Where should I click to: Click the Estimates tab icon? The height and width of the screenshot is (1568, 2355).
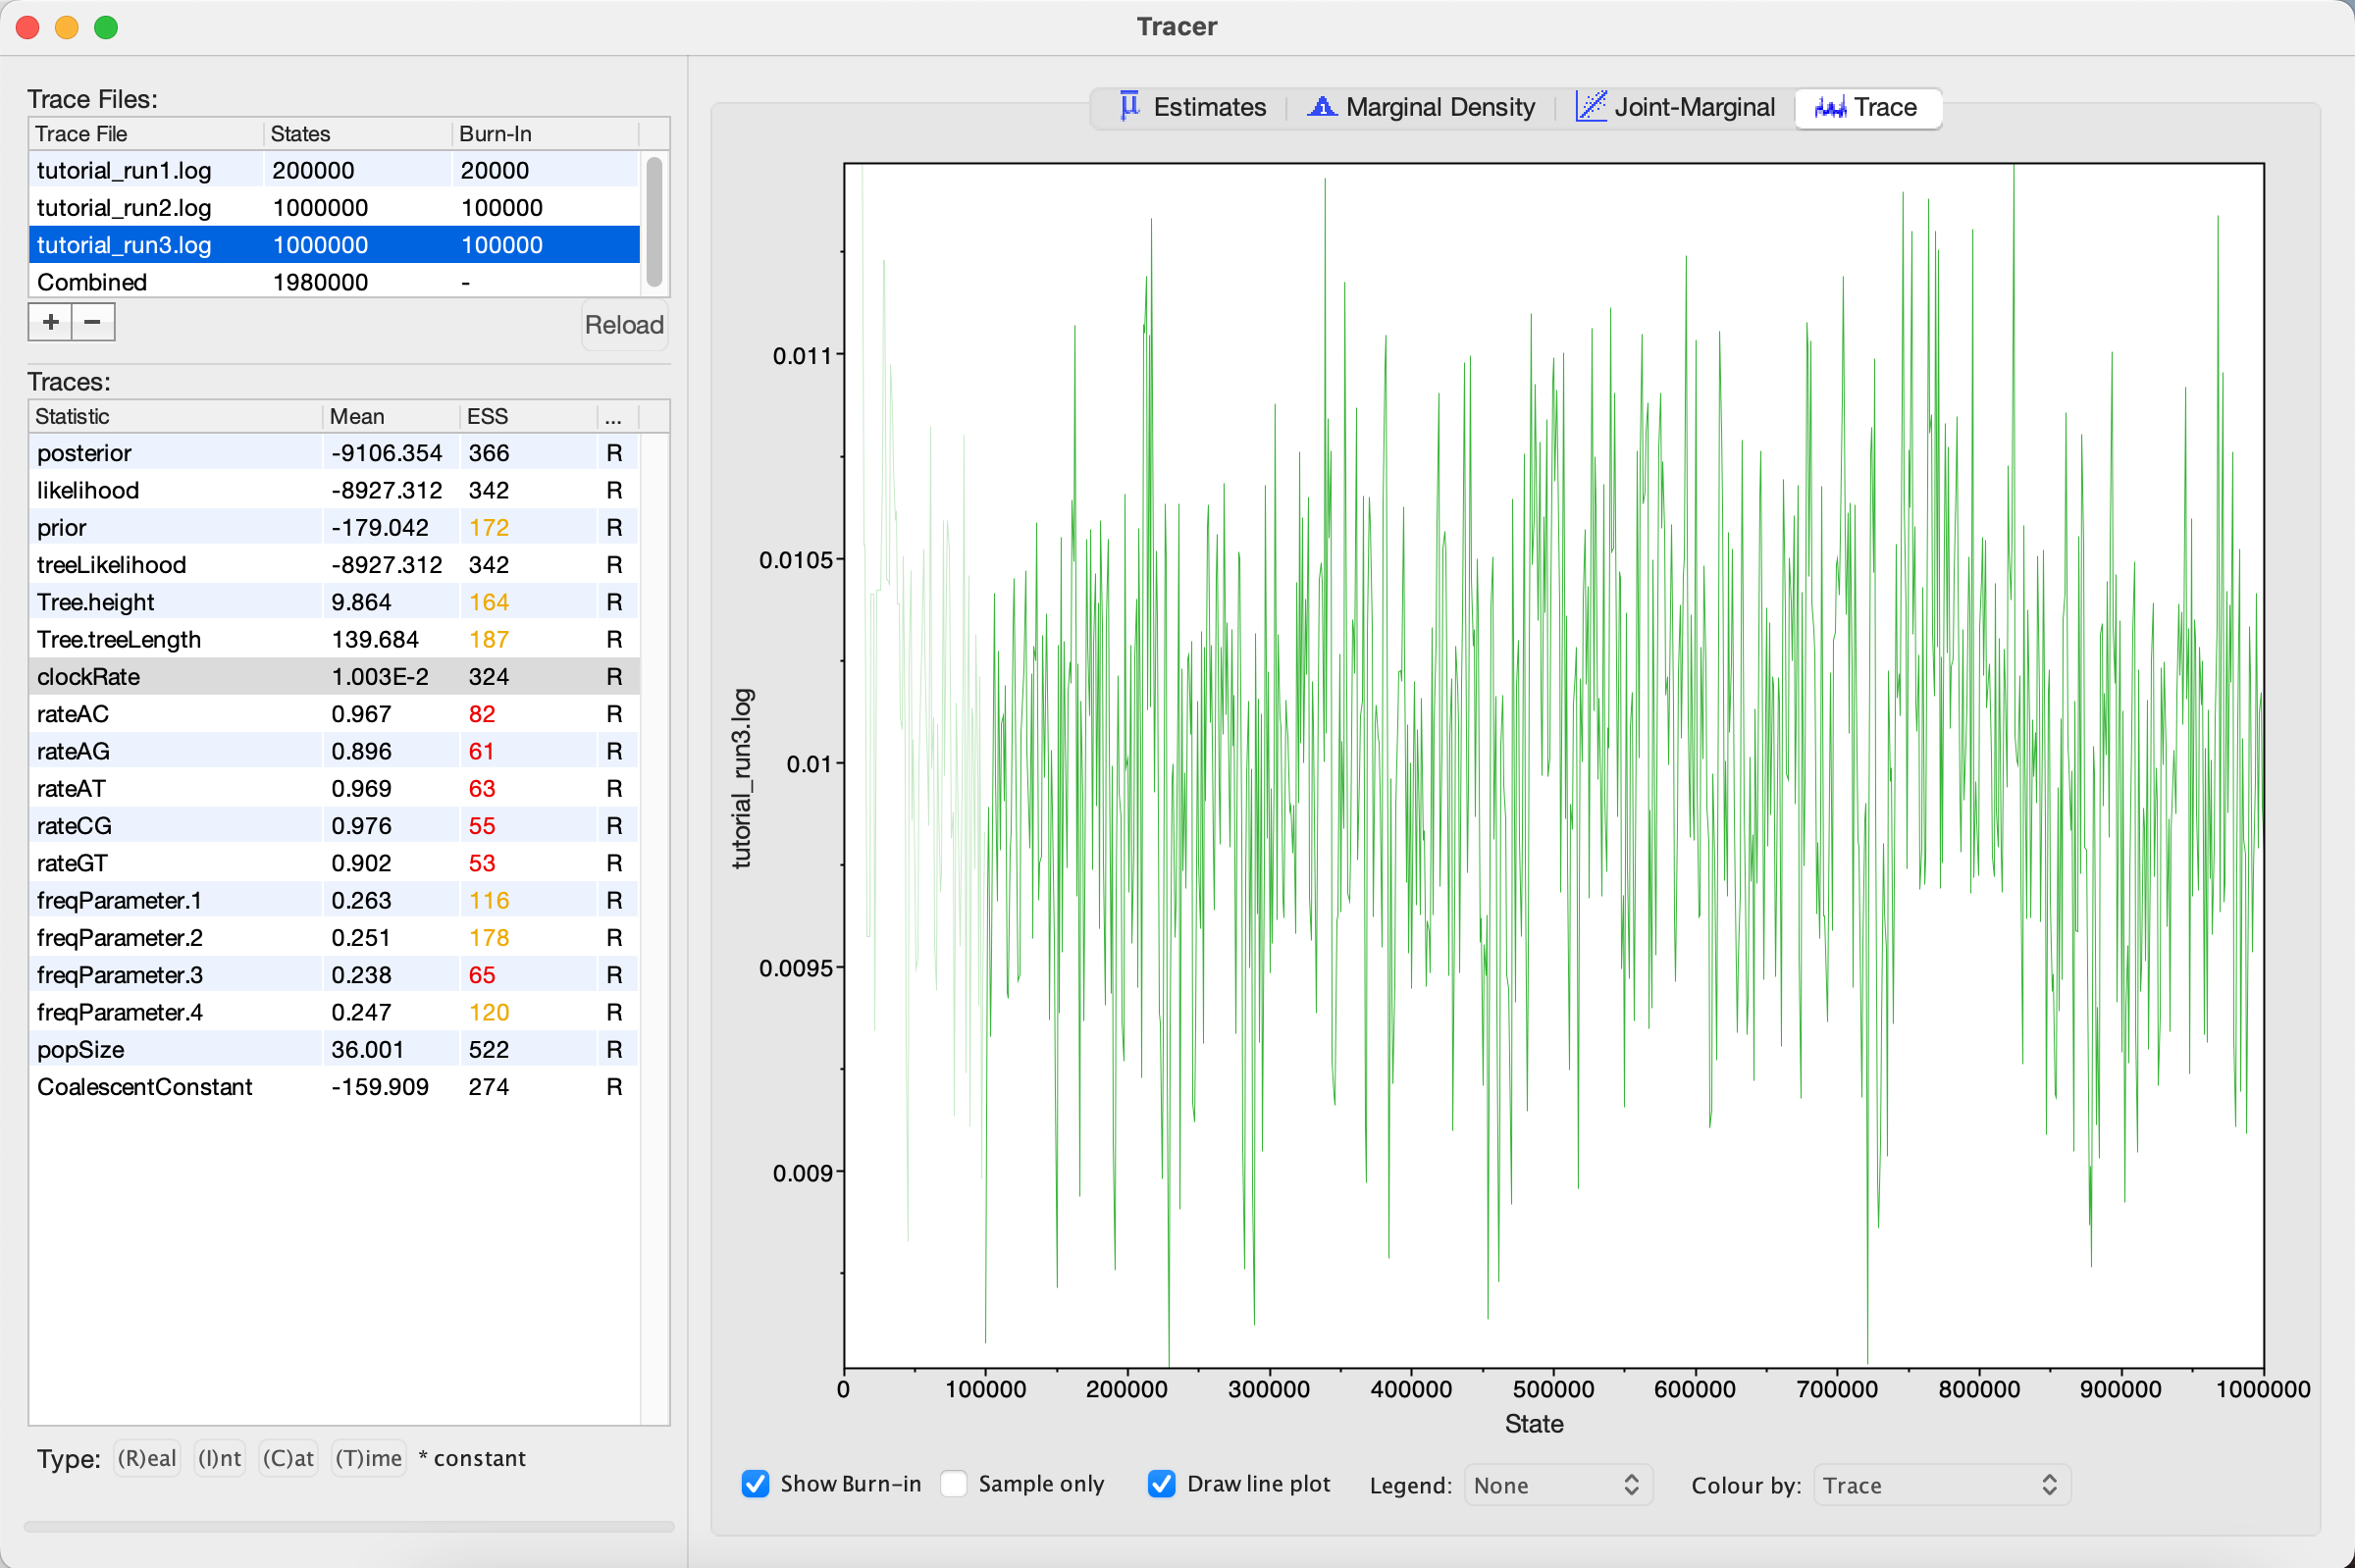pyautogui.click(x=1129, y=106)
